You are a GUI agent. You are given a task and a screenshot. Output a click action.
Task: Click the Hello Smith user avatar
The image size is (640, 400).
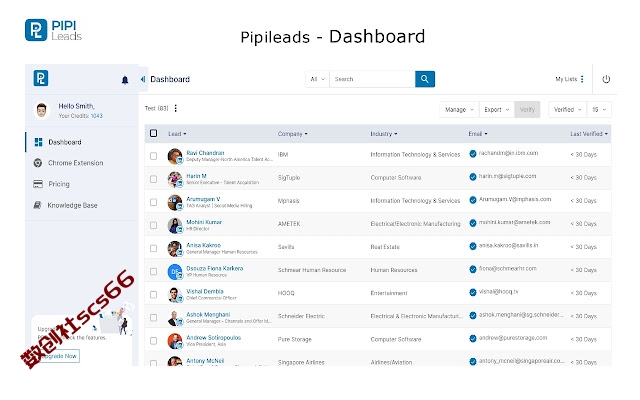click(42, 110)
